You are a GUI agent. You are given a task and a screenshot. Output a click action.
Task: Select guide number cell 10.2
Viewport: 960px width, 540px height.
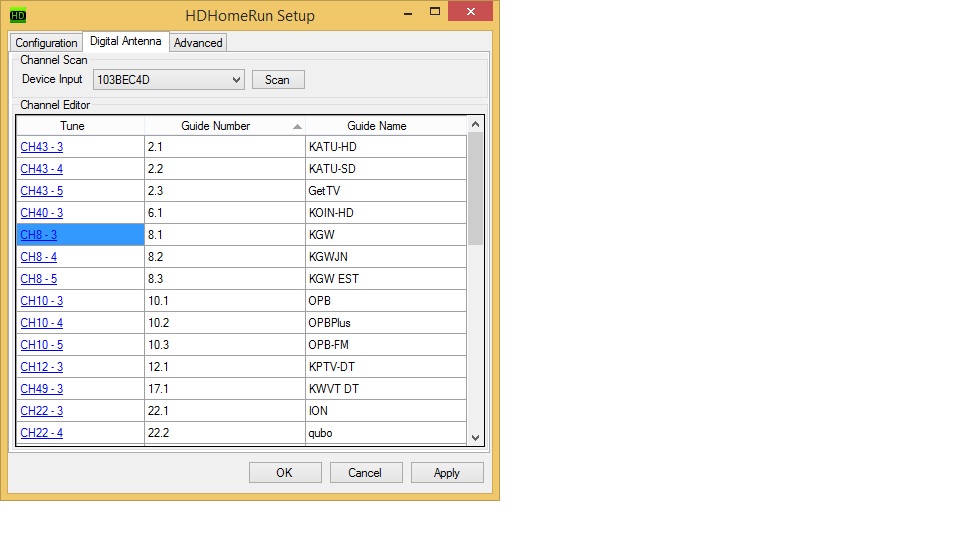click(x=225, y=323)
